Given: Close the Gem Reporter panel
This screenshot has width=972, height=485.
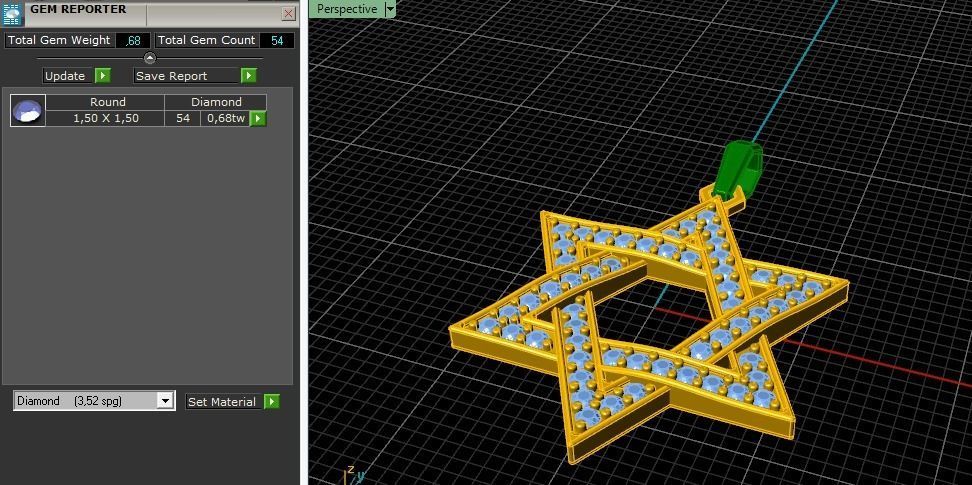Looking at the screenshot, I should [x=288, y=13].
